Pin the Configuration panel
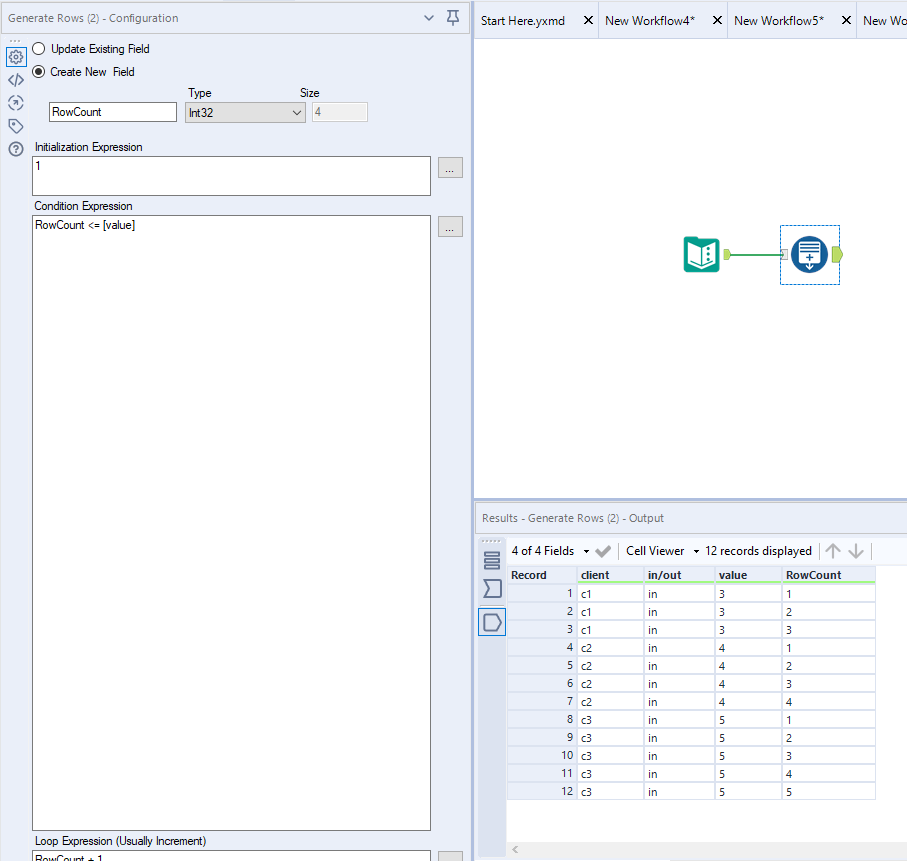 [453, 18]
